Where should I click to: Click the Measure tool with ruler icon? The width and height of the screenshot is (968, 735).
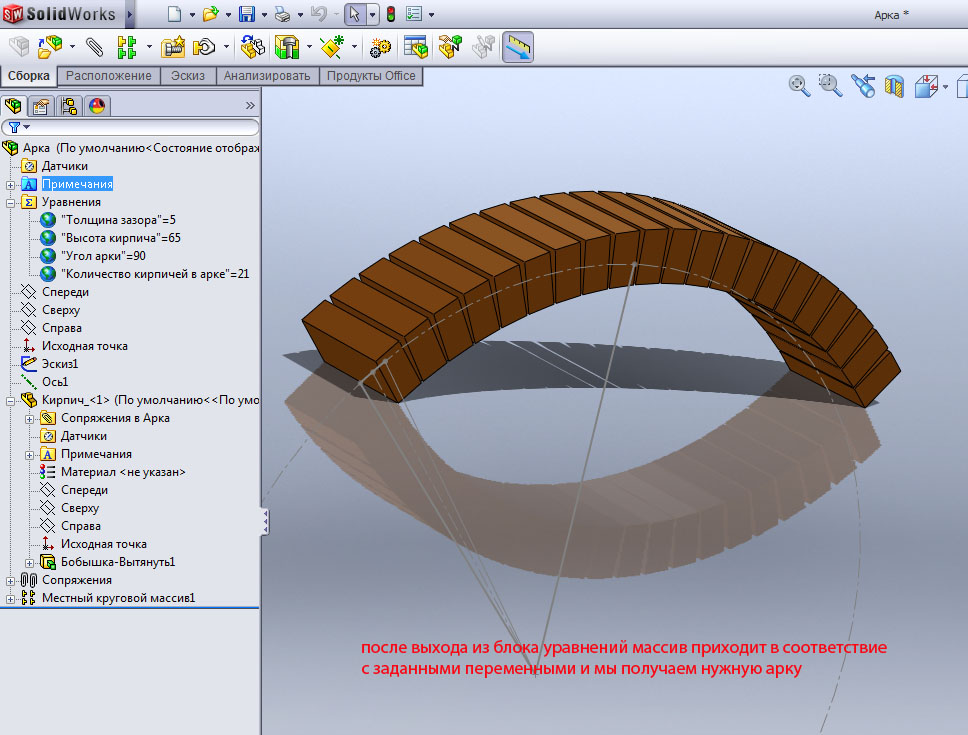[518, 47]
